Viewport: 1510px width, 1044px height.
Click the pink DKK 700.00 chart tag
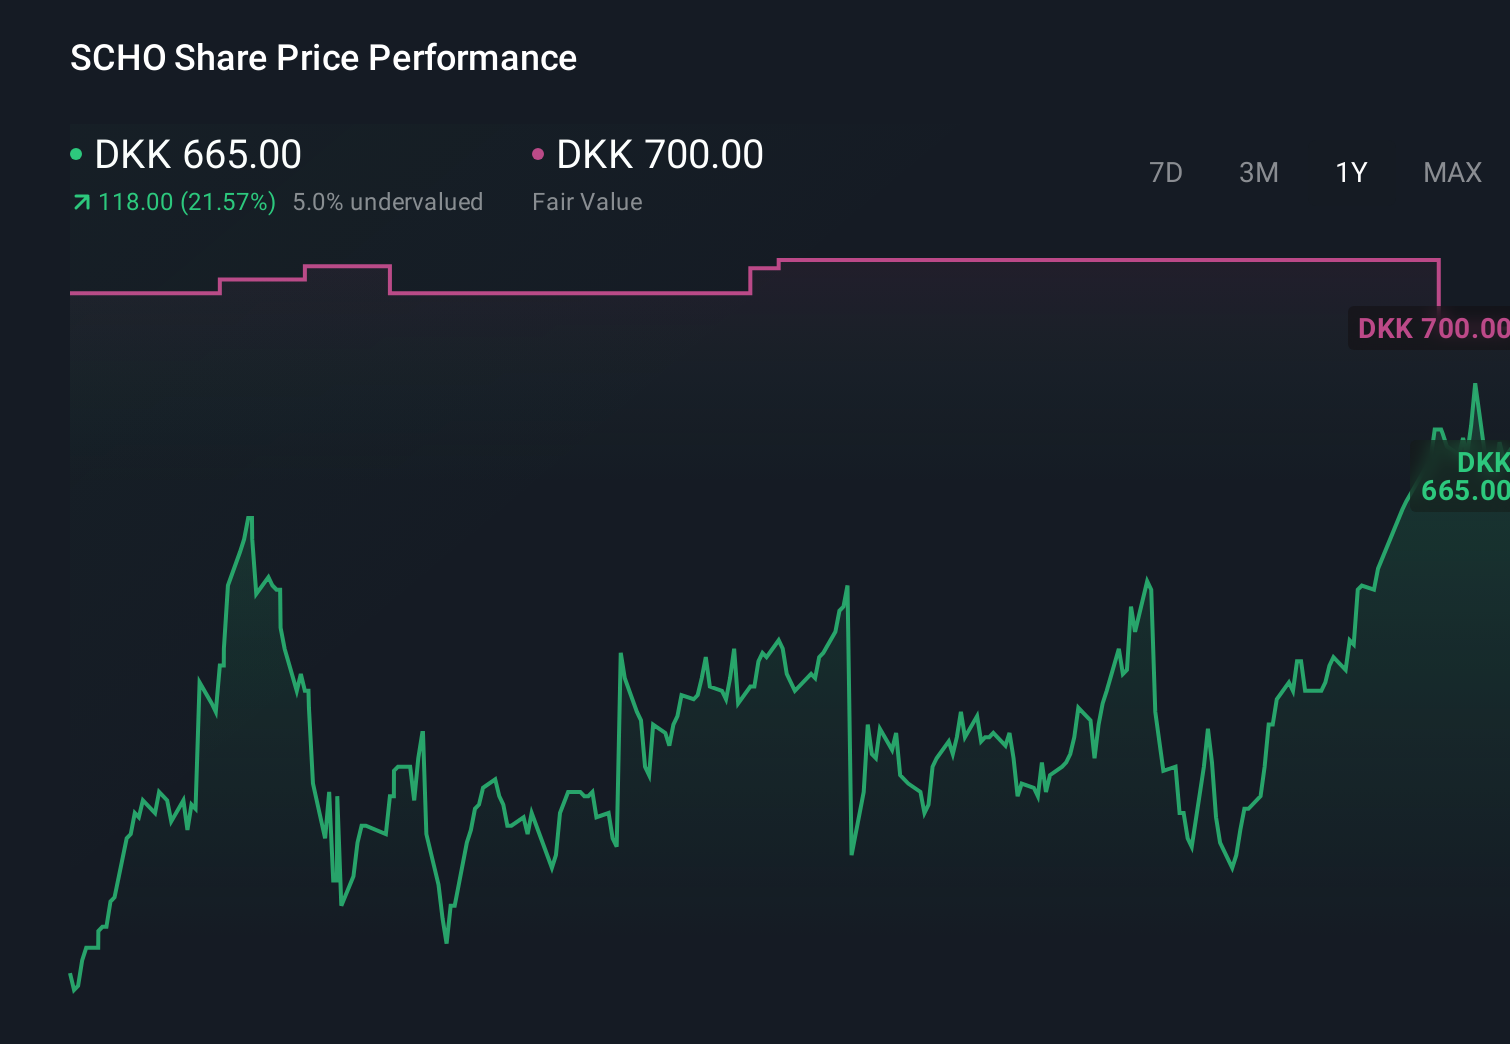1432,328
